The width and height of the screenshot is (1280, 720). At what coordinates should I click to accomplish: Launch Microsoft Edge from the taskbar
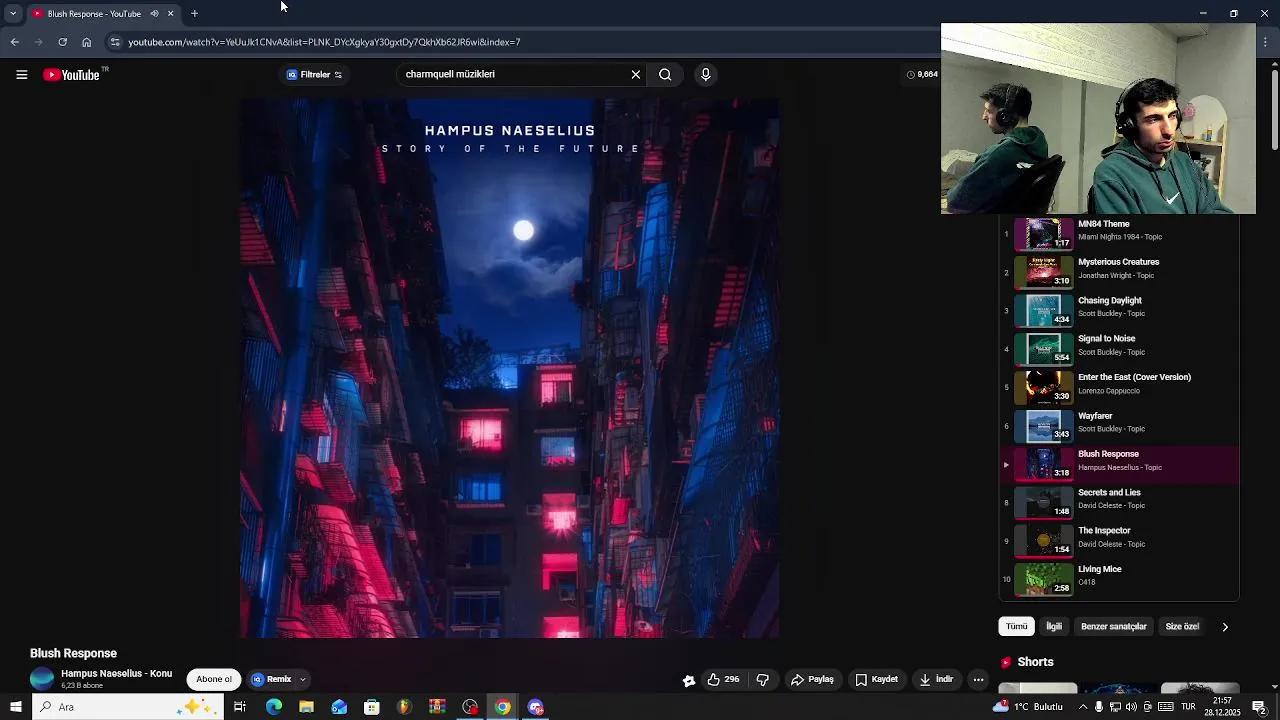[274, 707]
